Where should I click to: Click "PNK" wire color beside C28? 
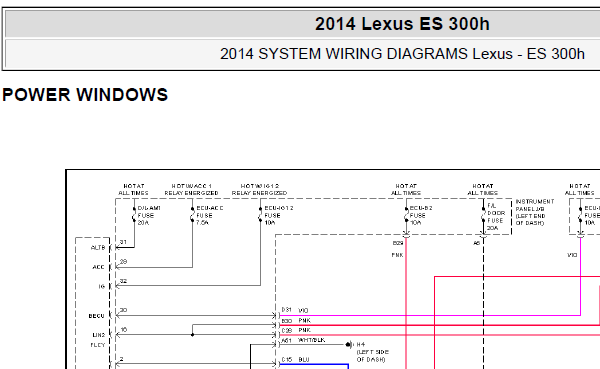[x=305, y=330]
